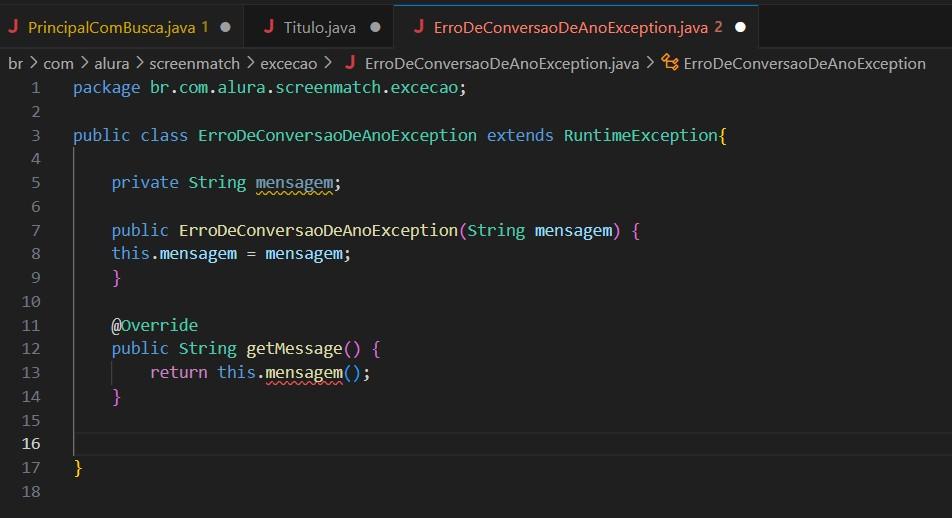Click the problems count '2' on ErroDeConversaoDeAnoException tab
Viewport: 952px width, 518px height.
click(718, 27)
